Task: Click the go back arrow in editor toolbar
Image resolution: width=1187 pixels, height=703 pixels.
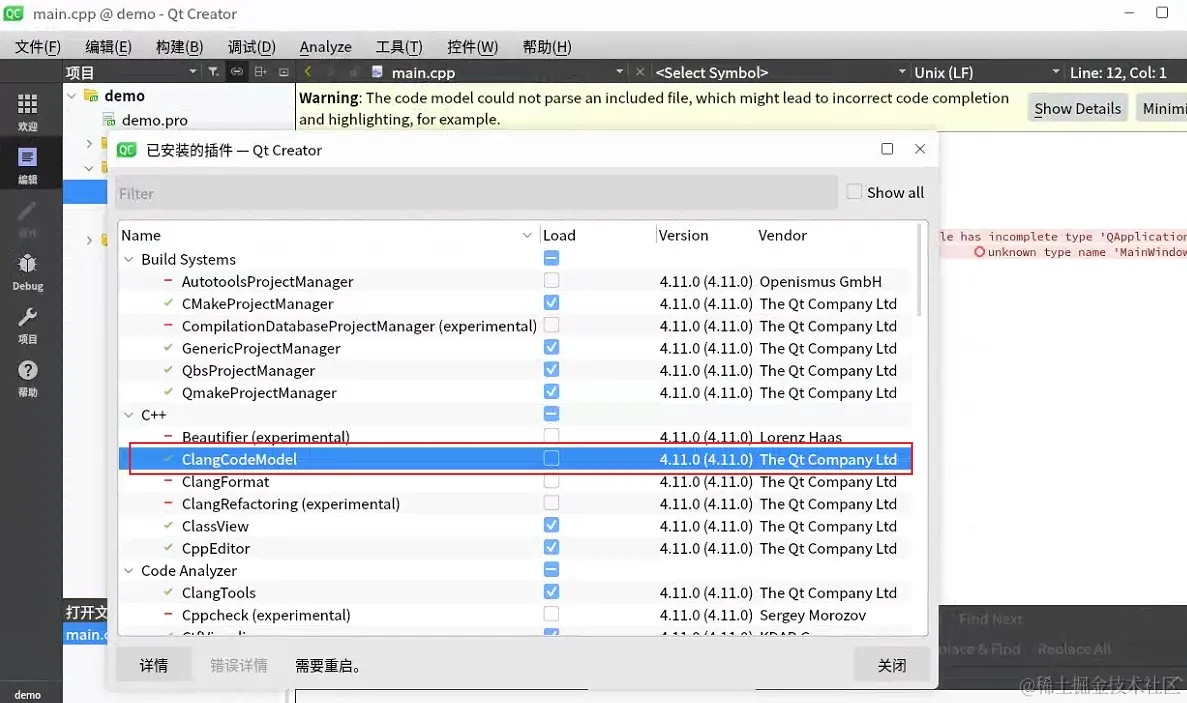Action: pyautogui.click(x=308, y=72)
